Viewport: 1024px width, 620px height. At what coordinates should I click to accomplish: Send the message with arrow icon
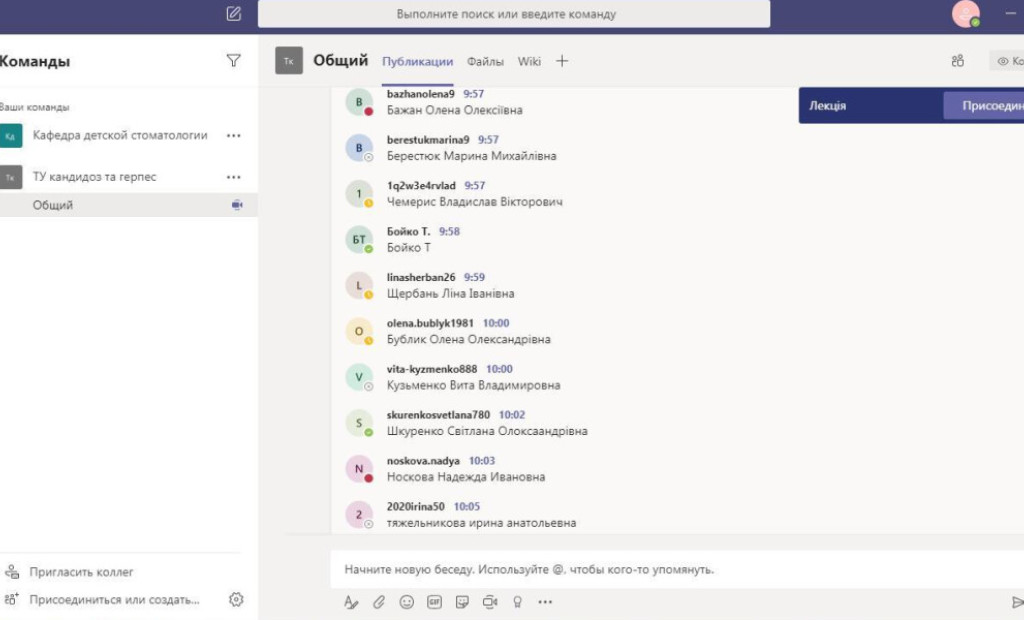click(1016, 602)
